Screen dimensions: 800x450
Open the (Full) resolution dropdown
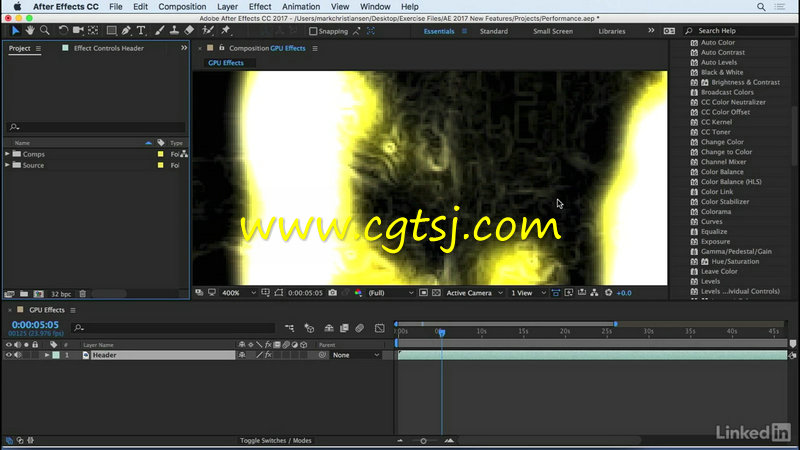point(391,293)
